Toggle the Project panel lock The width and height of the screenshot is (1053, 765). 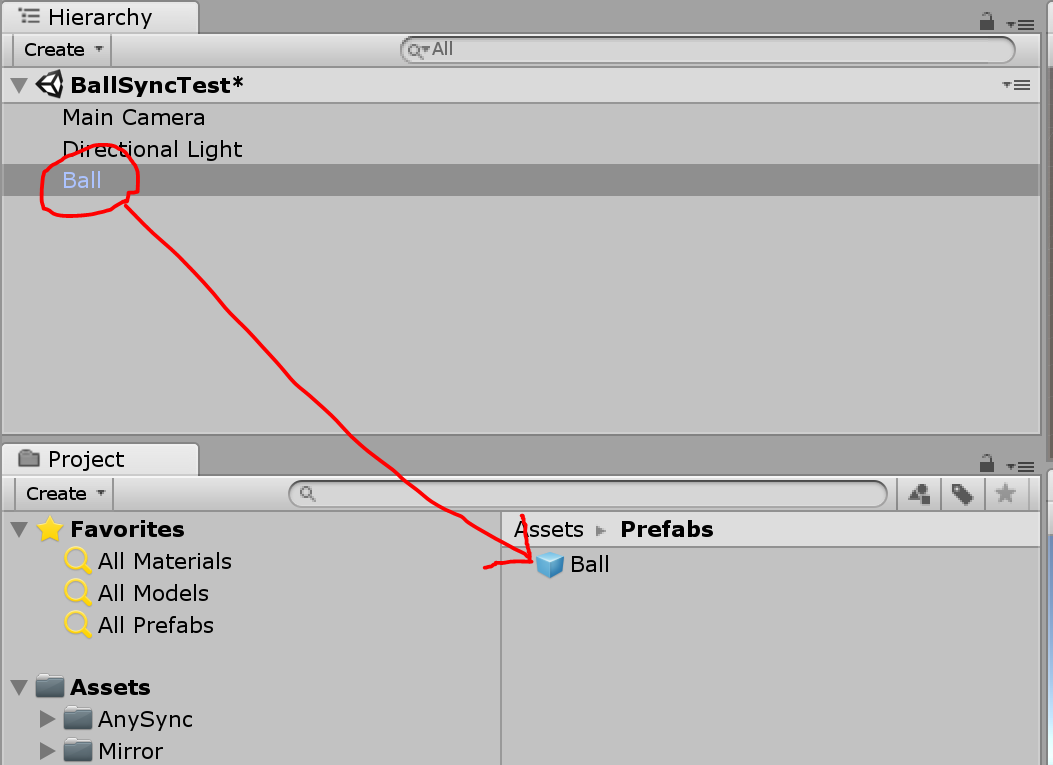click(x=987, y=463)
